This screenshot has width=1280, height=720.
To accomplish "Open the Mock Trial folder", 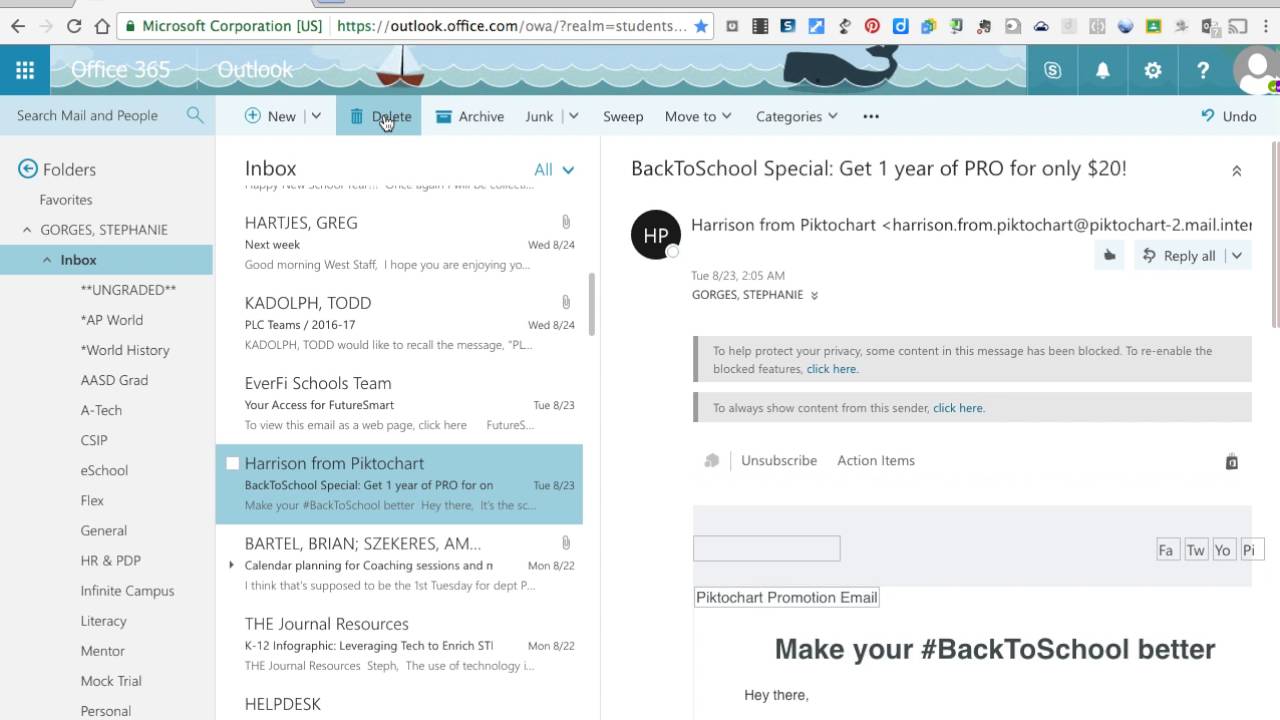I will (x=110, y=681).
